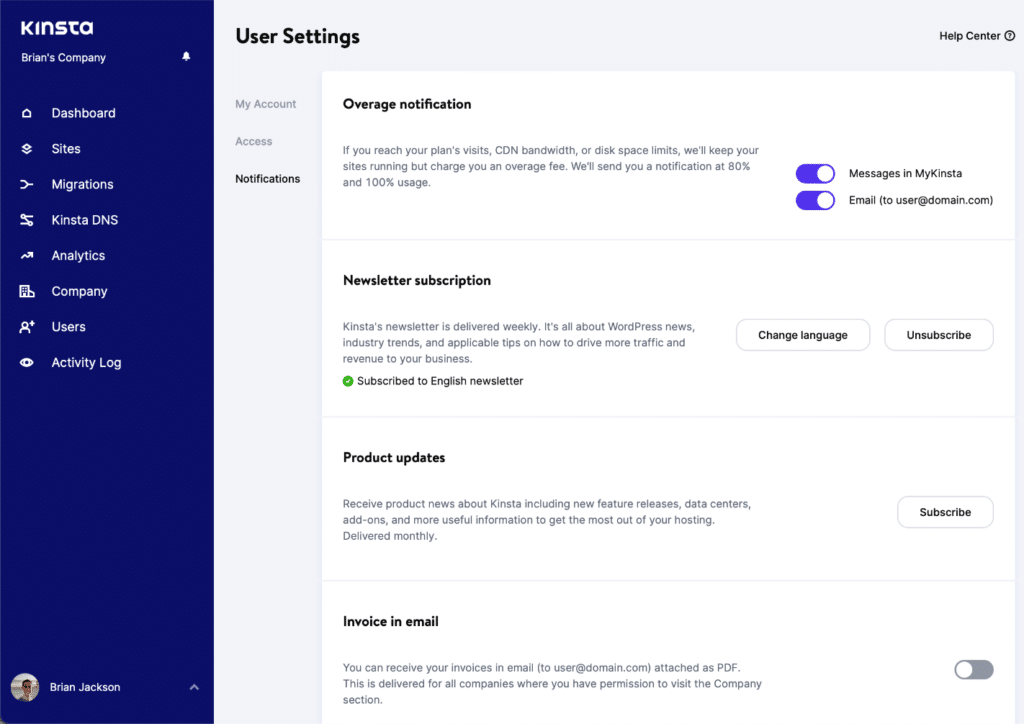Click the Invoice in email heading
This screenshot has width=1024, height=724.
coord(391,622)
